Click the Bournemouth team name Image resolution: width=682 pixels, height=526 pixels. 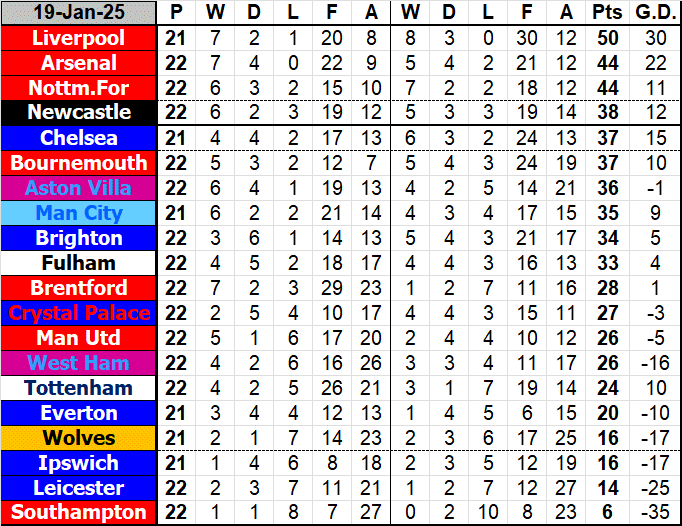[79, 163]
